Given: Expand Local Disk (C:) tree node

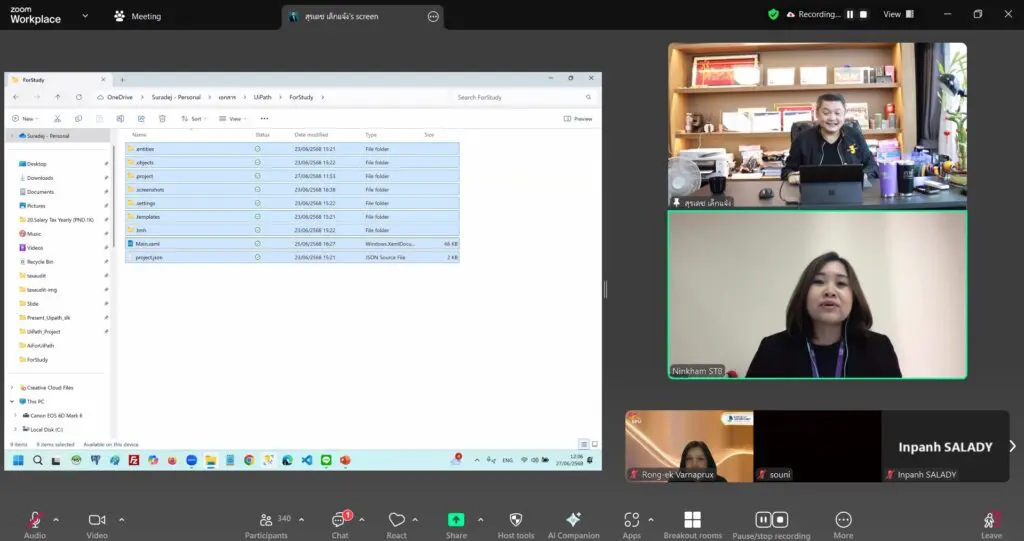Looking at the screenshot, I should (x=16, y=429).
